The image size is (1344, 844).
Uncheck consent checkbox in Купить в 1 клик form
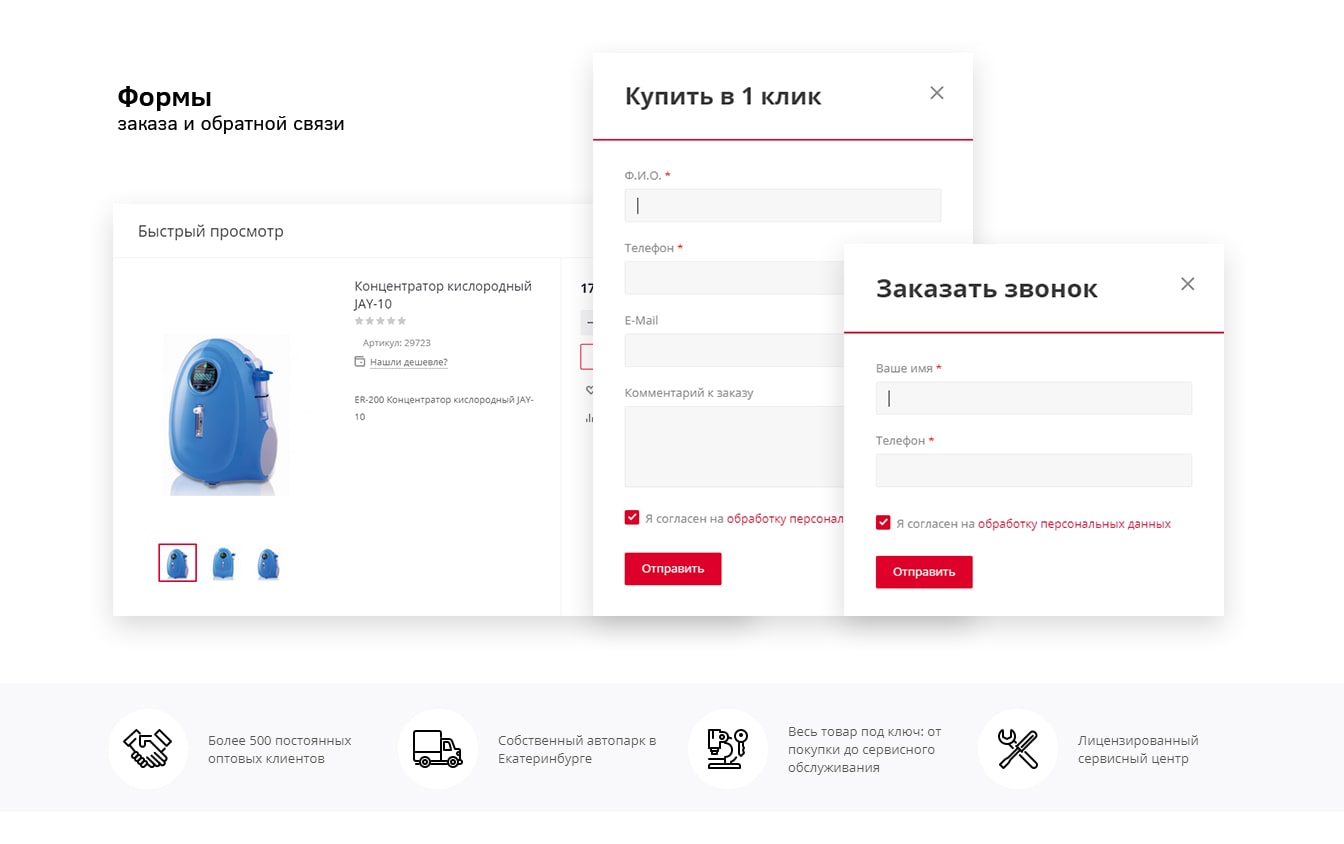[632, 517]
